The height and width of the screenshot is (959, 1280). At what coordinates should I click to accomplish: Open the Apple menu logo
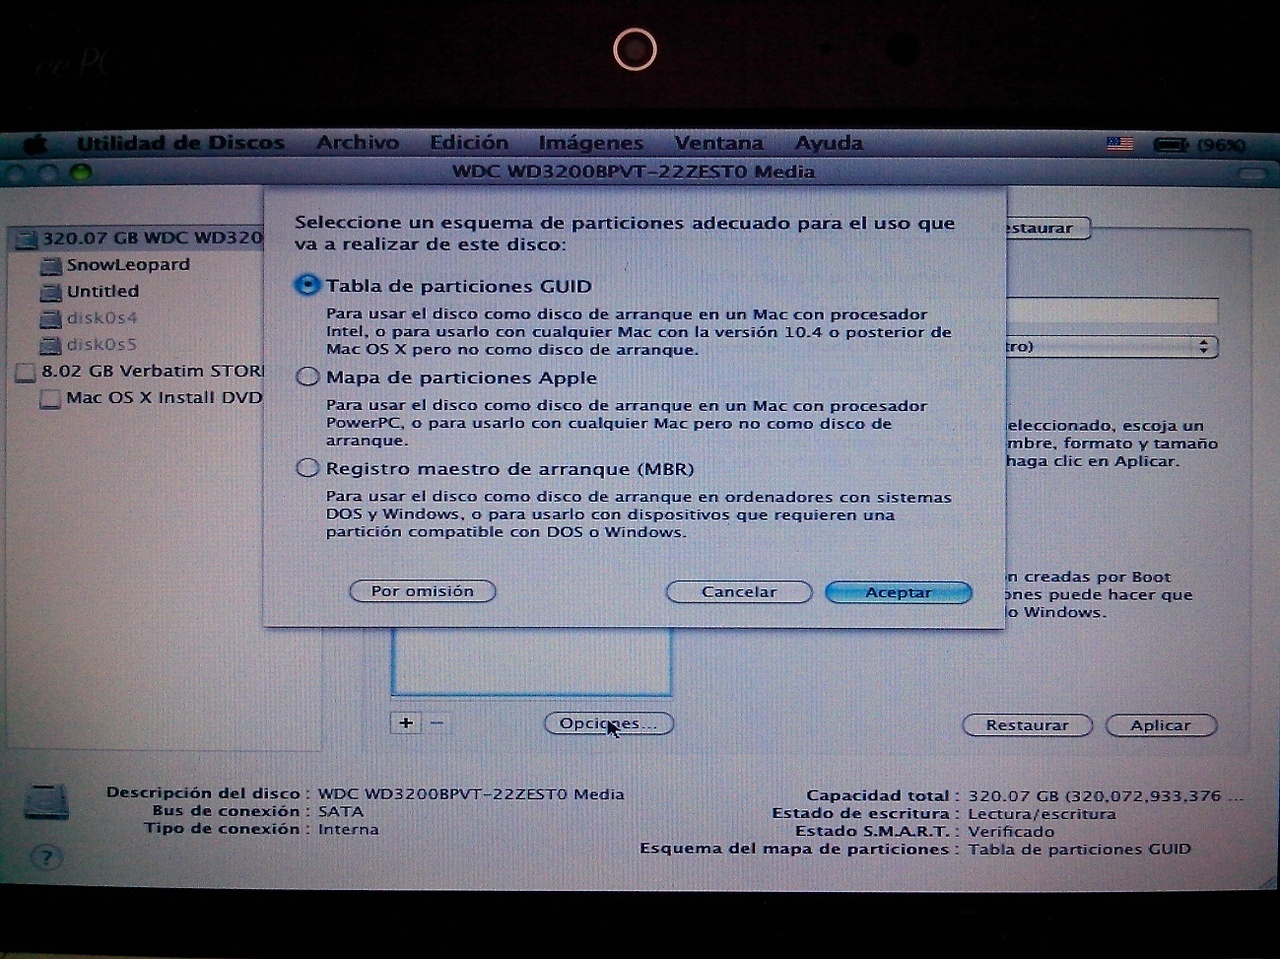[x=36, y=144]
